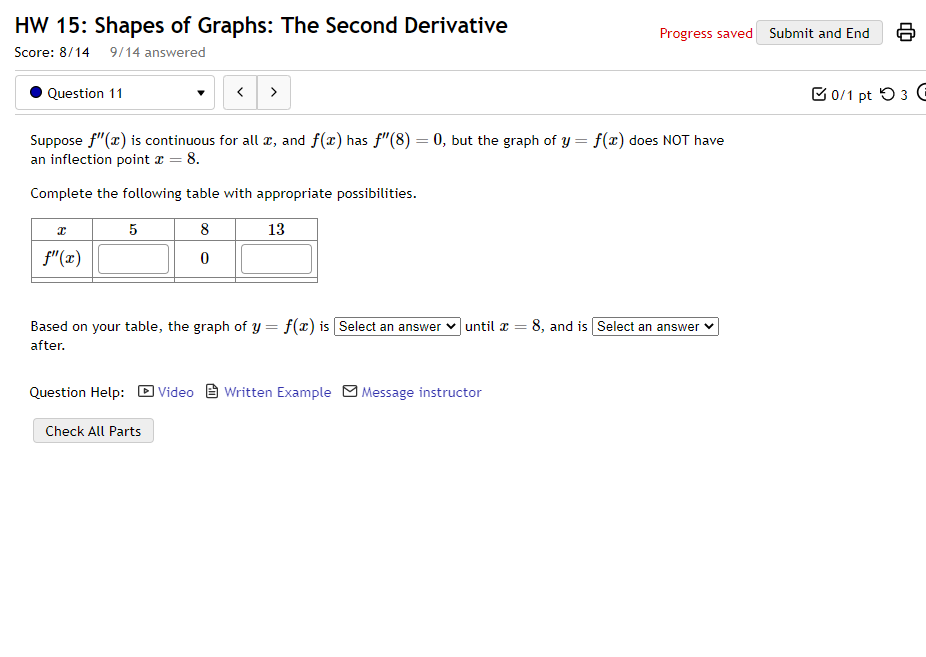Click the next question arrow

pos(273,92)
